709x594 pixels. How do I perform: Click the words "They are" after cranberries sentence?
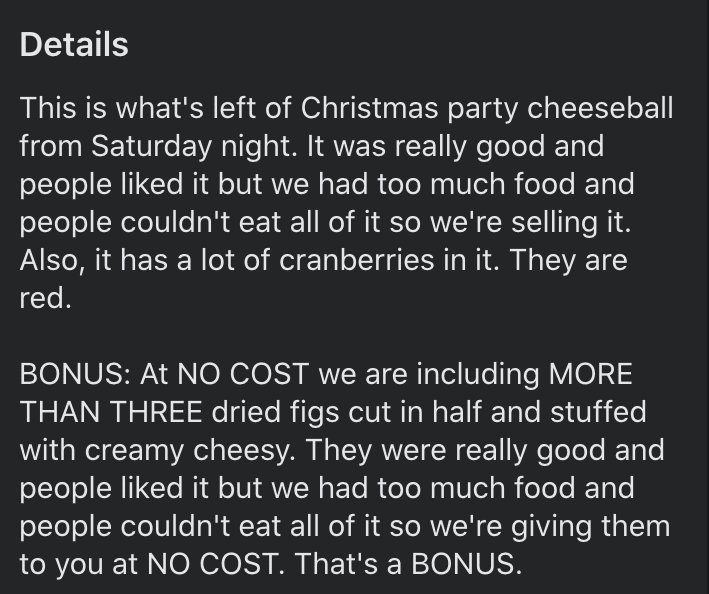[x=568, y=260]
